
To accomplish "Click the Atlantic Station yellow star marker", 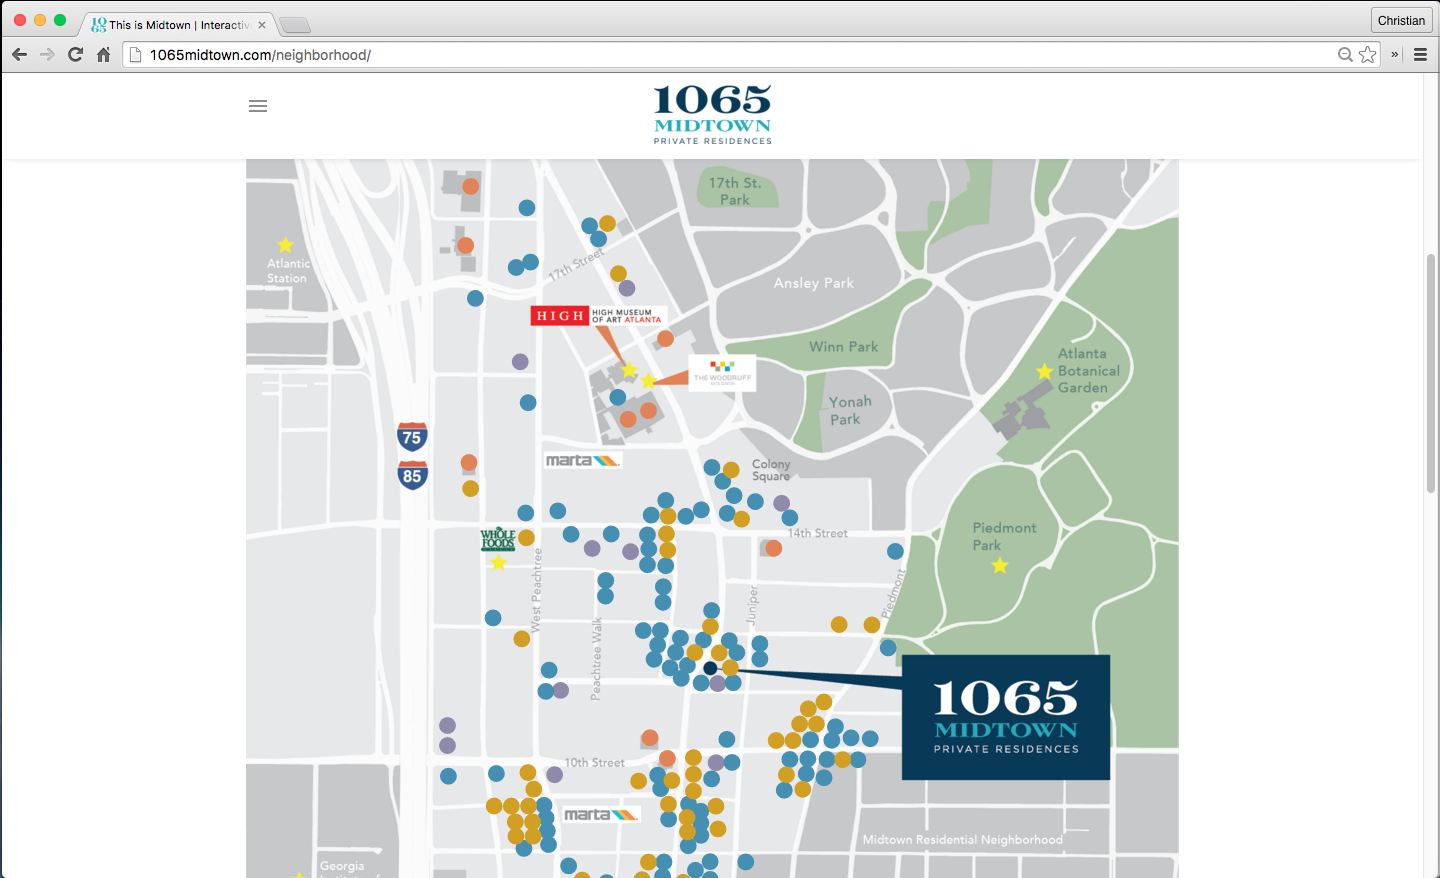I will [x=285, y=245].
